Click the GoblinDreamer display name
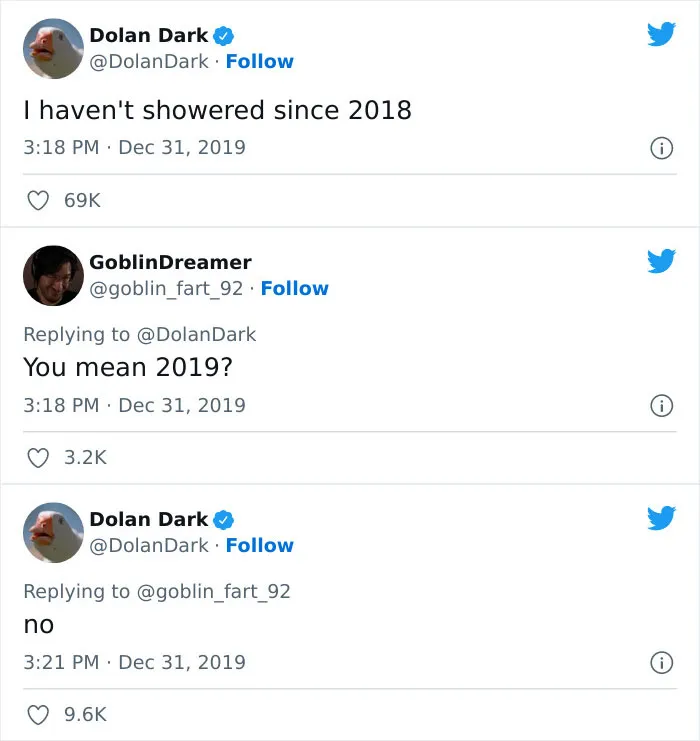700x741 pixels. point(170,262)
